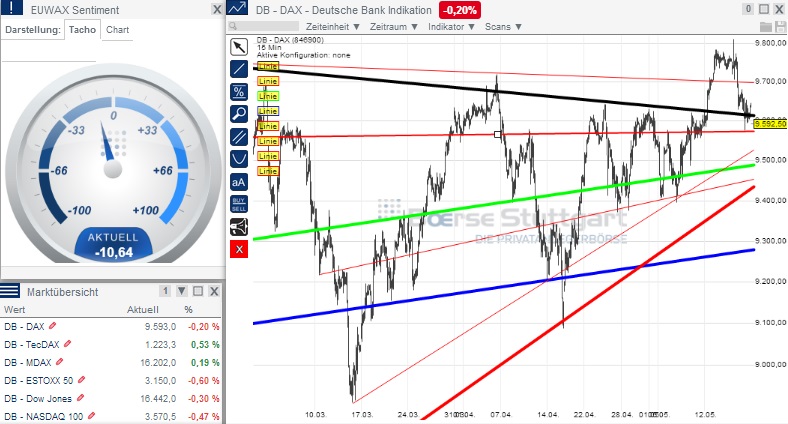Viewport: 788px width, 424px height.
Task: Click the yellow 9.592,50 price label
Action: [x=770, y=124]
